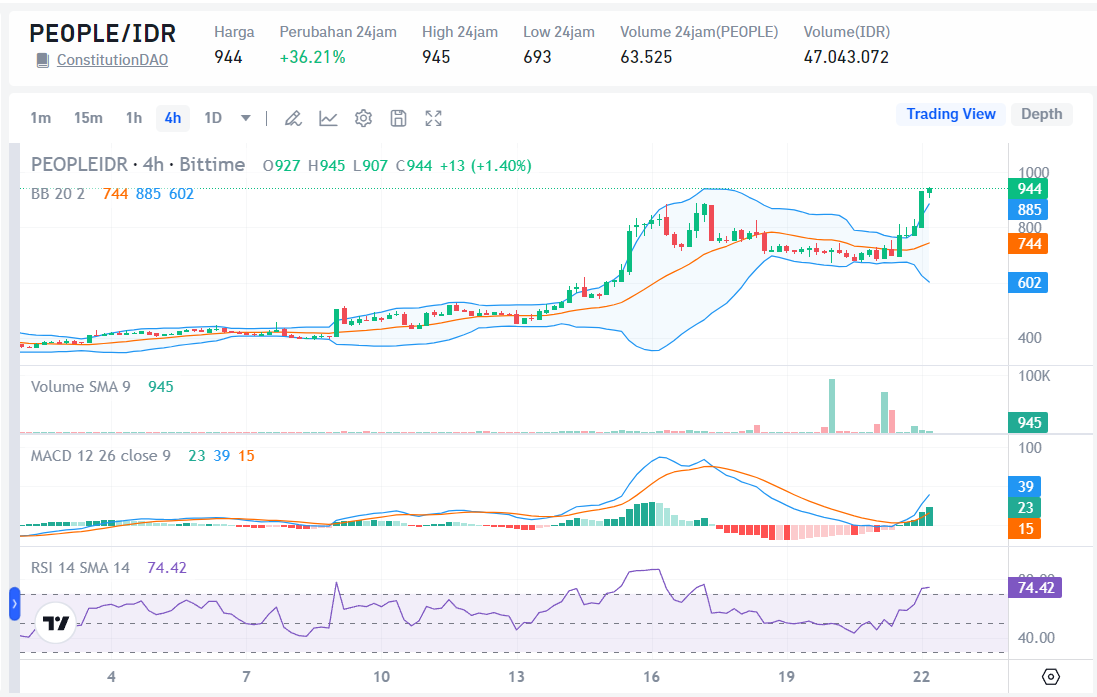The image size is (1097, 697).
Task: Click the 885 upper band price label
Action: (x=1028, y=209)
